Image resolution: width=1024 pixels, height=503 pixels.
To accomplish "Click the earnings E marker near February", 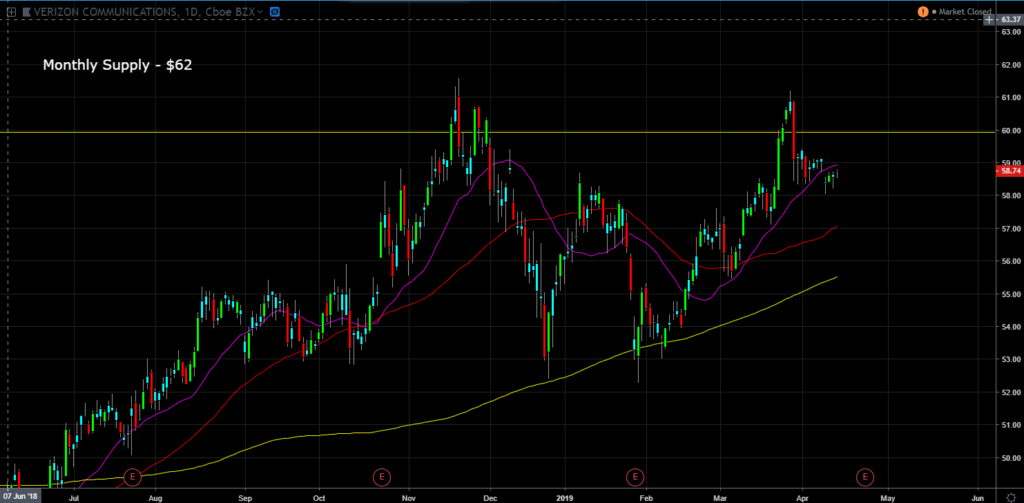I will tap(635, 477).
